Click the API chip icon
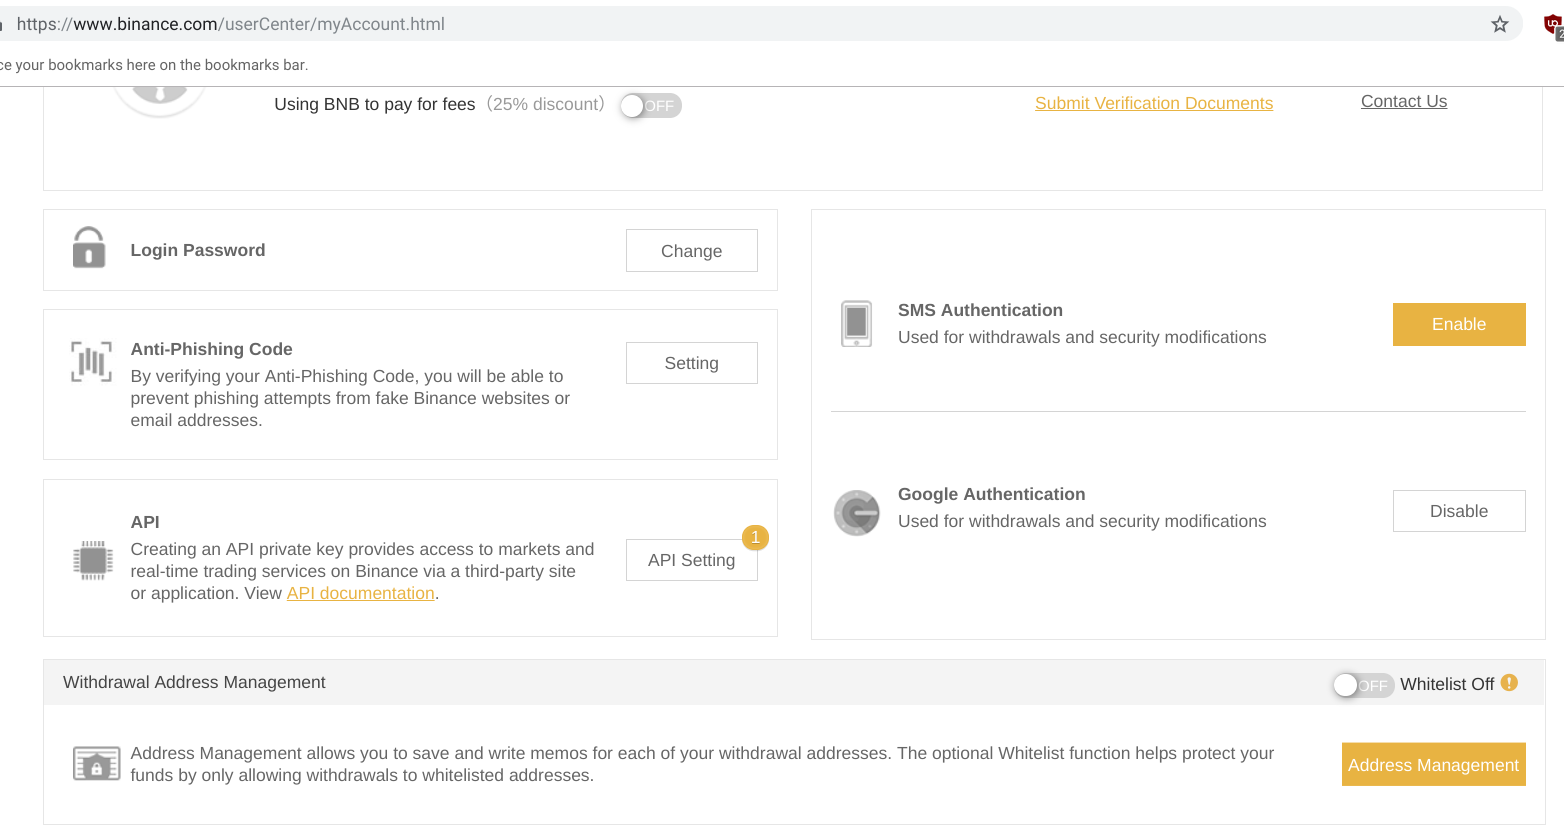Screen dimensions: 1564x829 click(93, 560)
